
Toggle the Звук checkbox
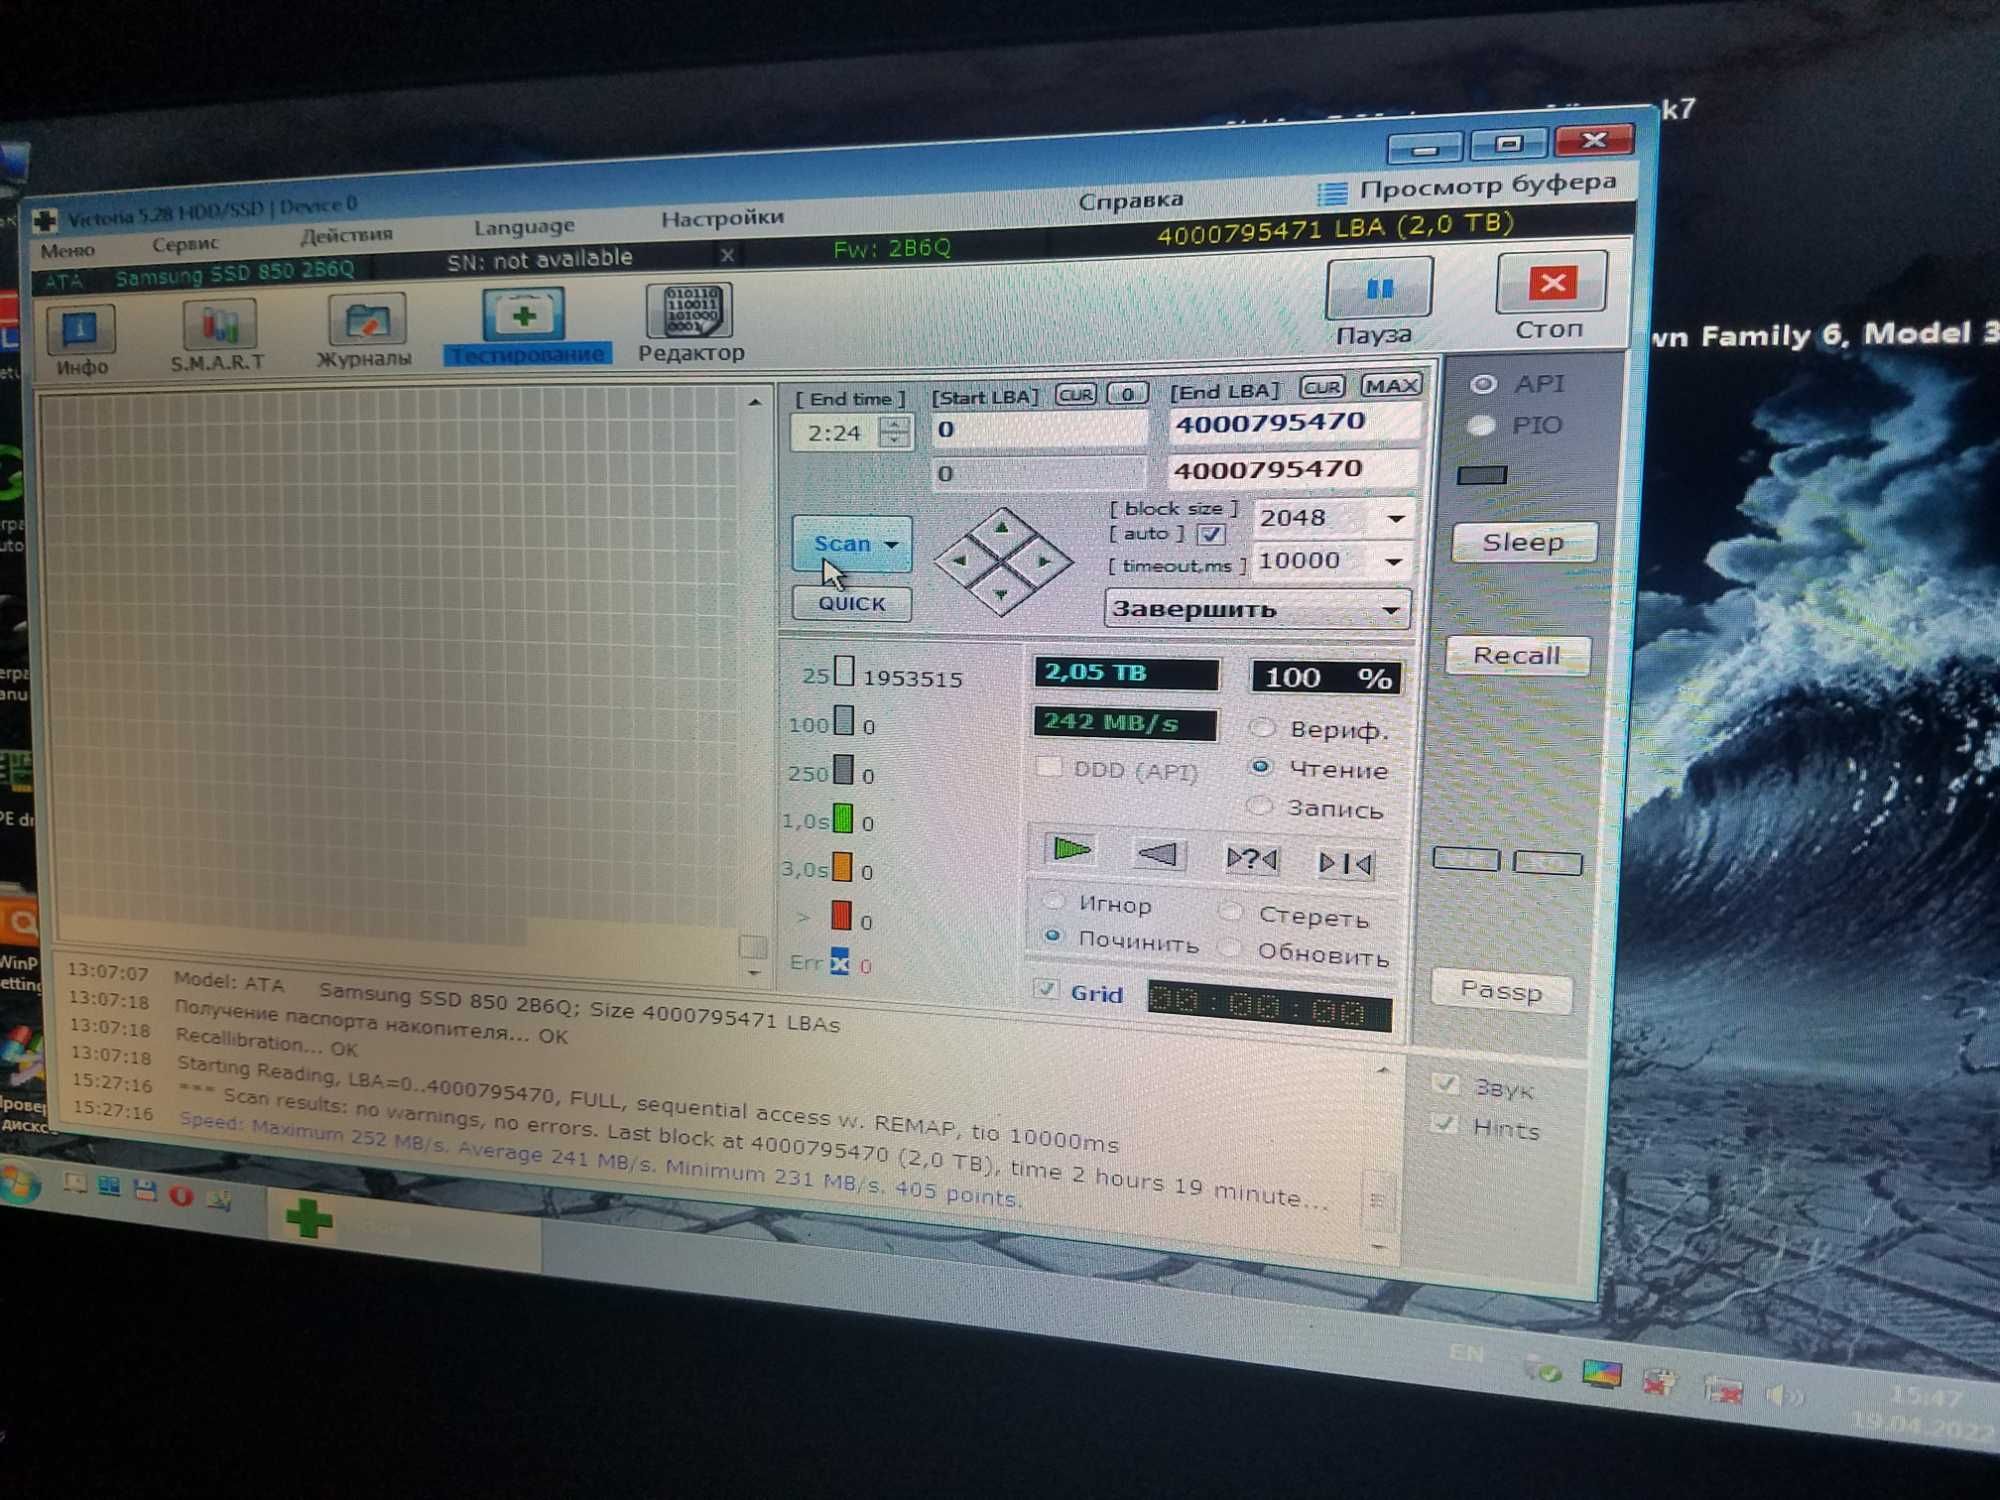[1445, 1084]
